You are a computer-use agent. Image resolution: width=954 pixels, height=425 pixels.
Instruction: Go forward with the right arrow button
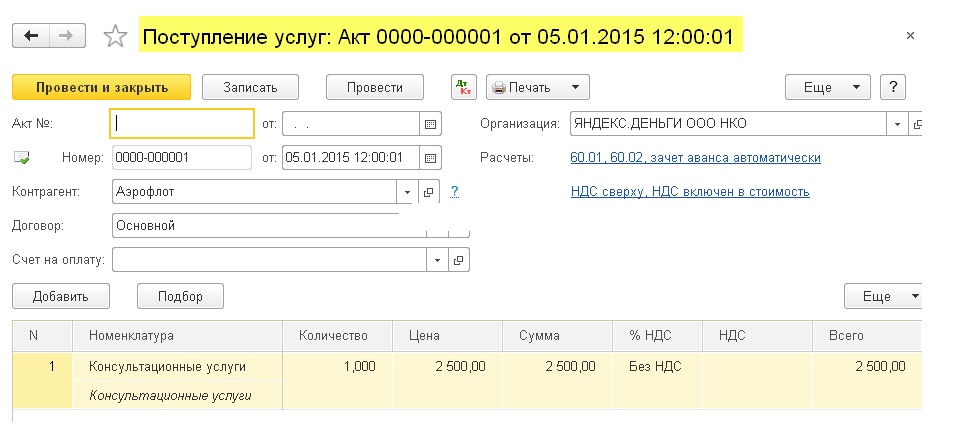point(67,36)
